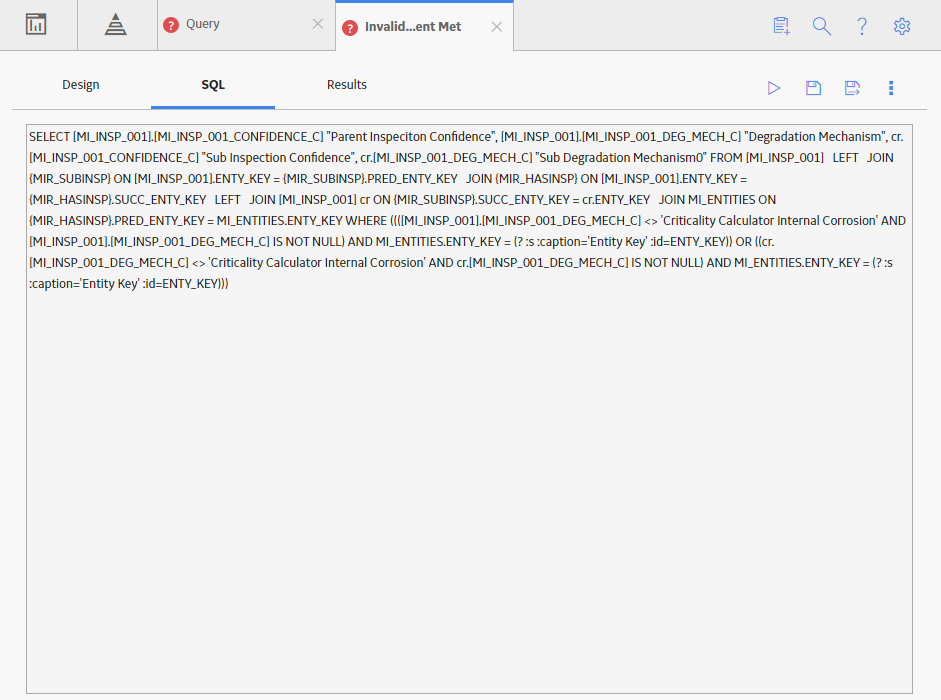Close the Query tab

coord(318,24)
